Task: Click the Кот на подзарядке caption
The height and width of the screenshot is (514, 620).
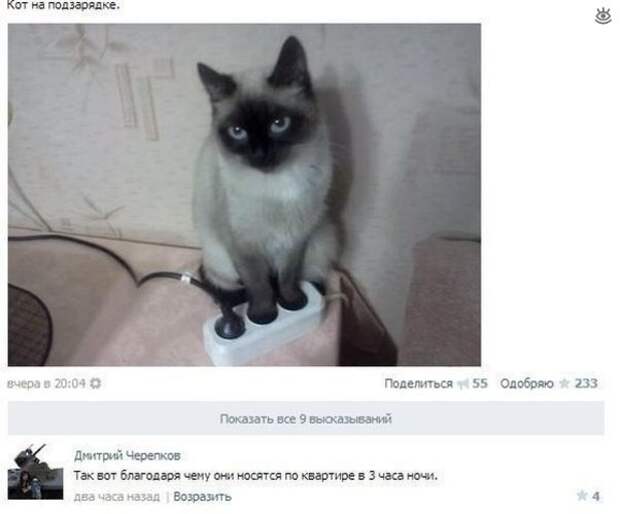Action: 63,5
